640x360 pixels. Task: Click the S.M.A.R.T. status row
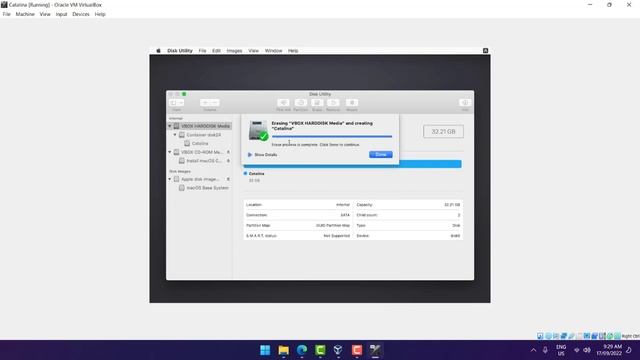298,236
